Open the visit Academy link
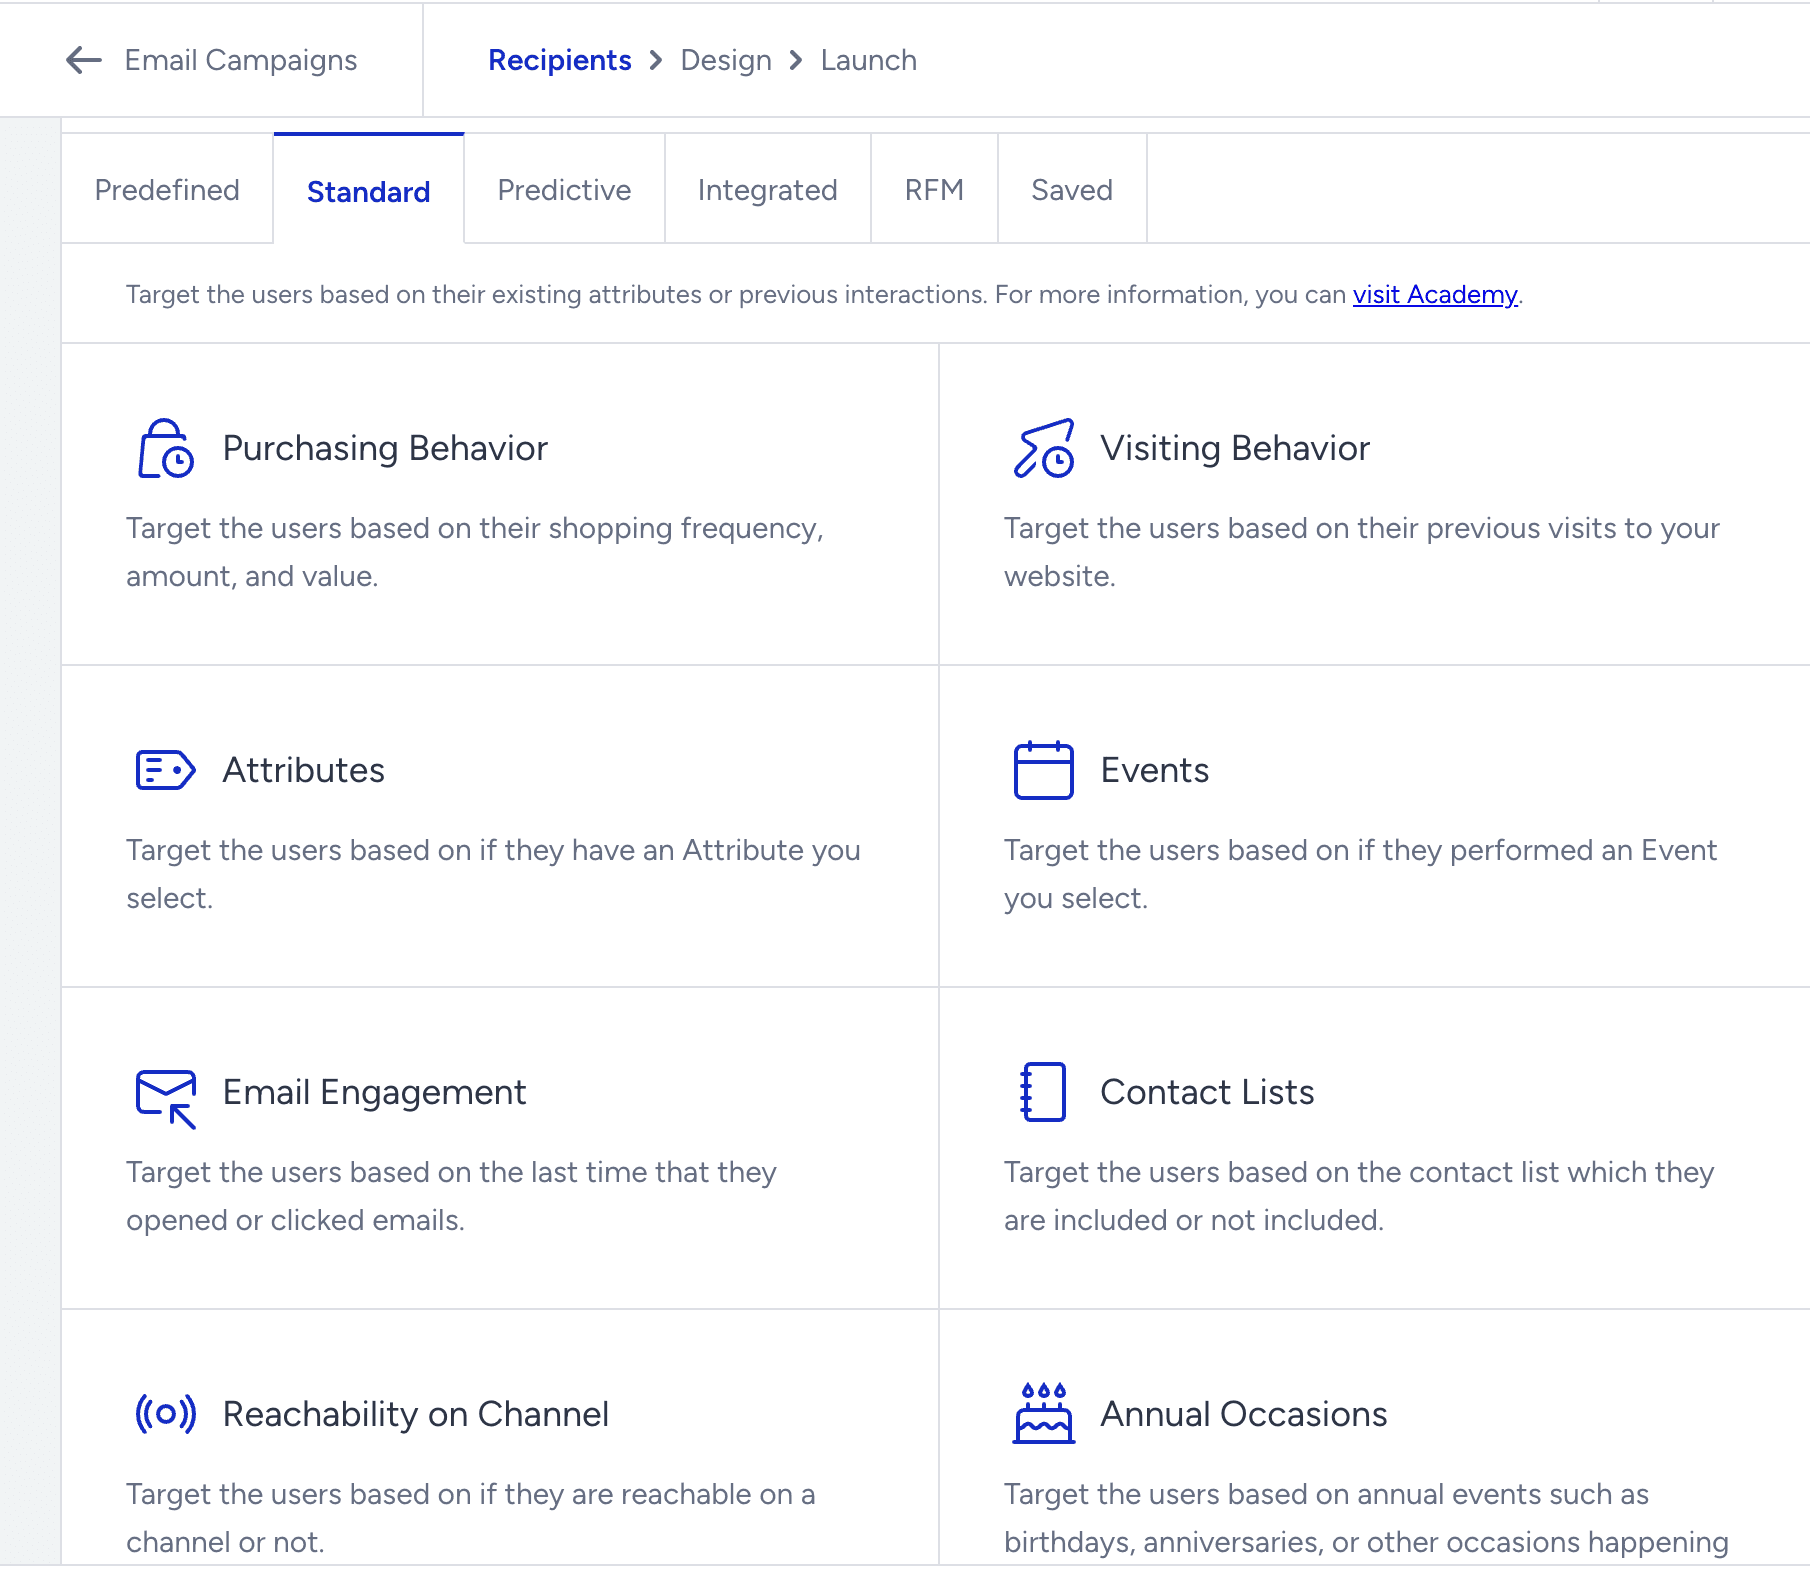The image size is (1810, 1574). coord(1434,295)
